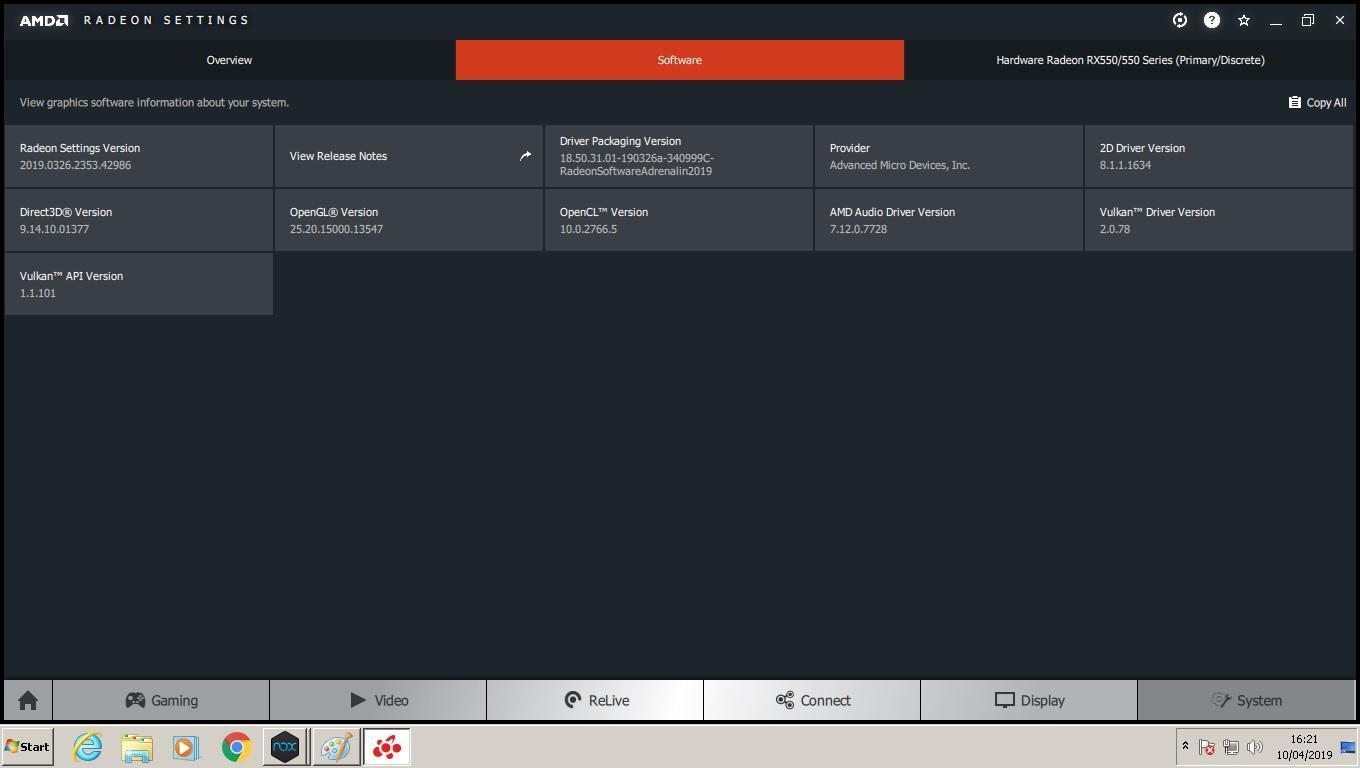Open View Release Notes tile
Image resolution: width=1360 pixels, height=768 pixels.
(409, 156)
